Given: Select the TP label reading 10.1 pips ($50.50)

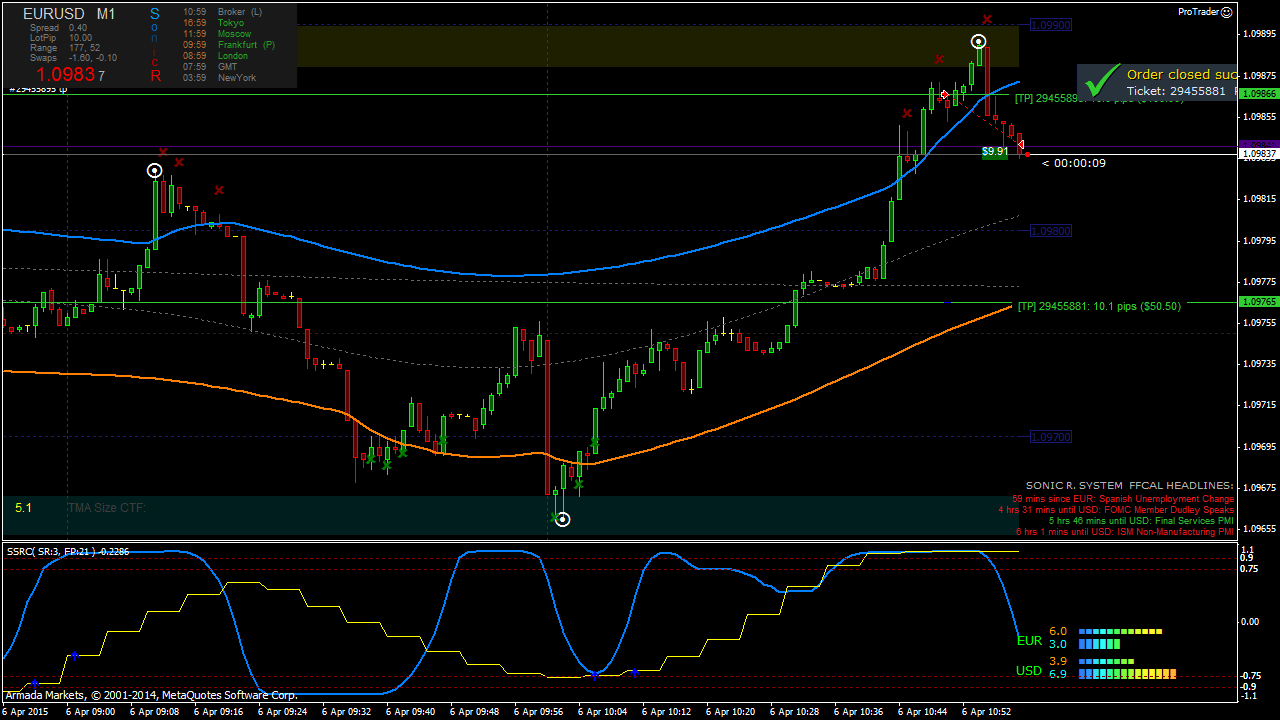Looking at the screenshot, I should click(1099, 306).
